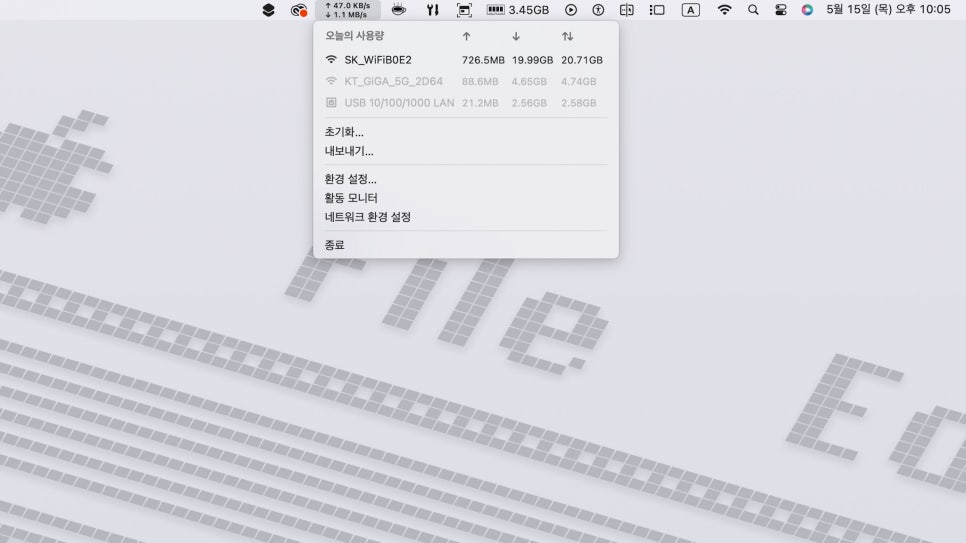Open Control Center toggles icon
966x543 pixels.
click(781, 10)
